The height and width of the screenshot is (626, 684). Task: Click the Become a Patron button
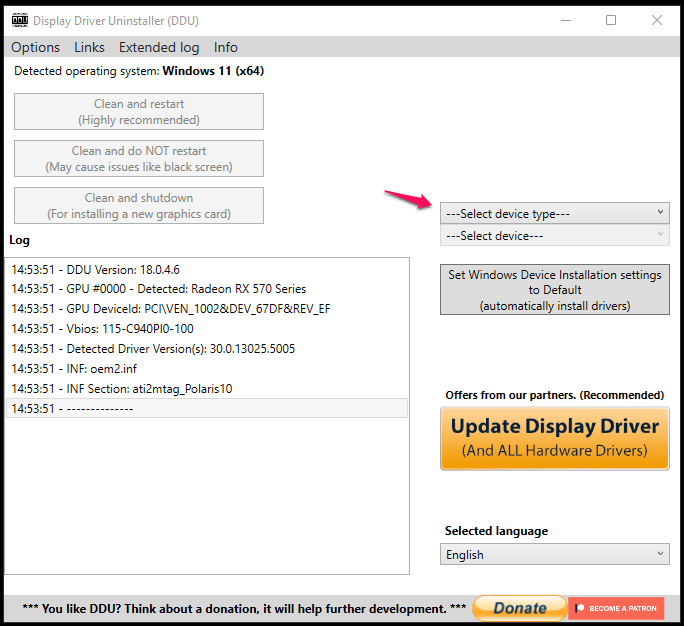[x=616, y=608]
